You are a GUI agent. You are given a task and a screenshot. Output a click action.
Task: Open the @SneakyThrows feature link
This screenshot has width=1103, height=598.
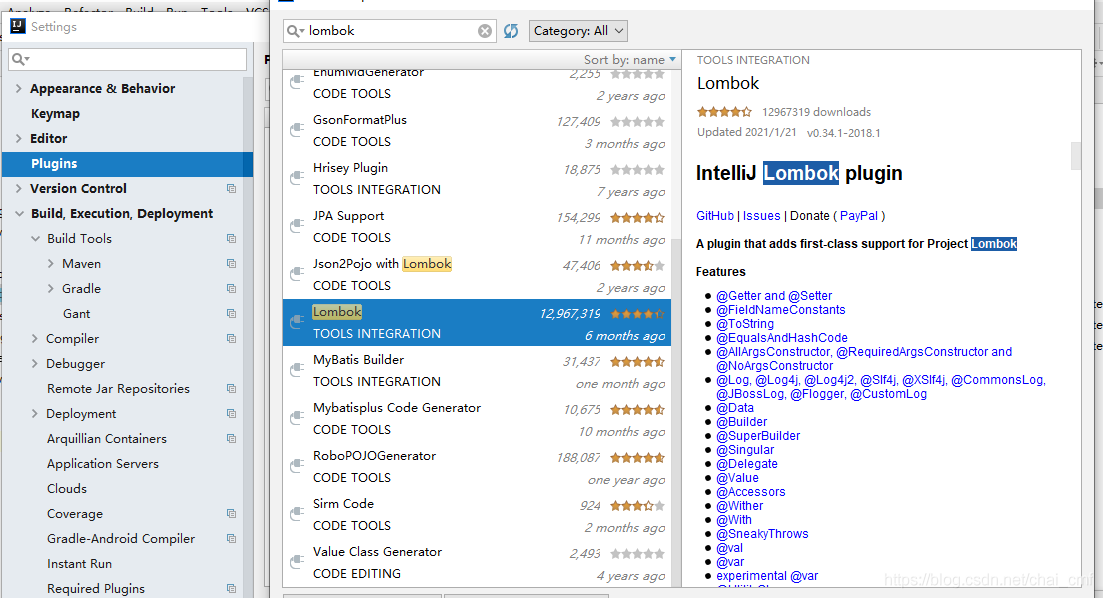(x=763, y=534)
